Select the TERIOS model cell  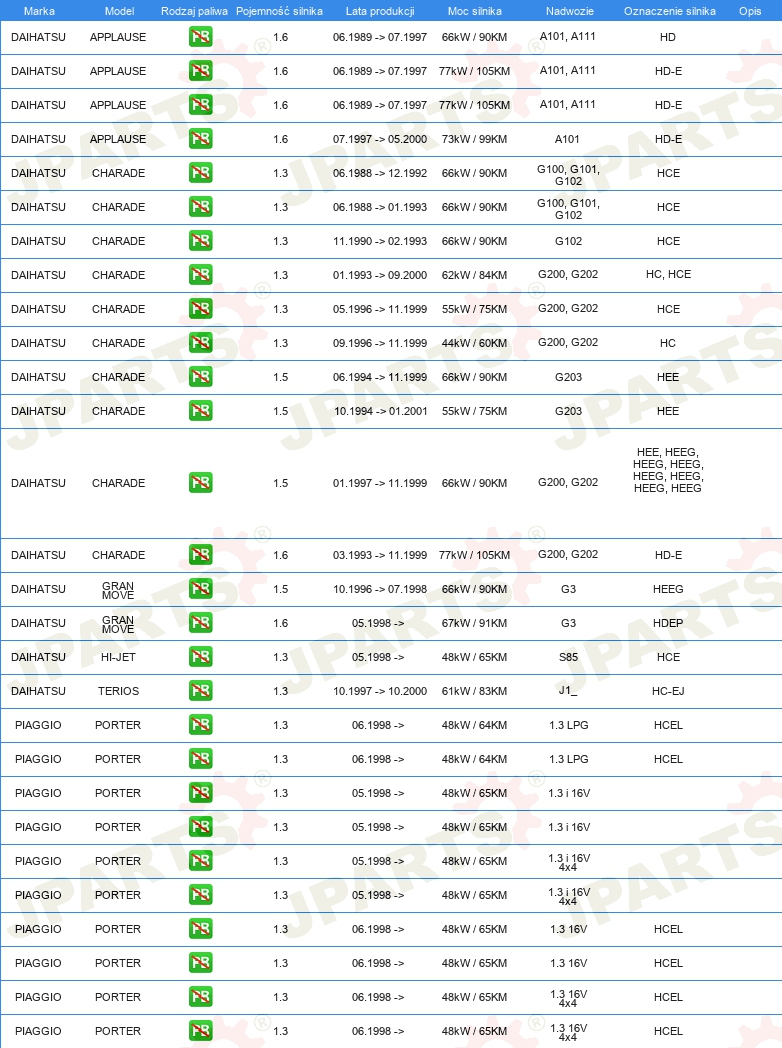[118, 691]
